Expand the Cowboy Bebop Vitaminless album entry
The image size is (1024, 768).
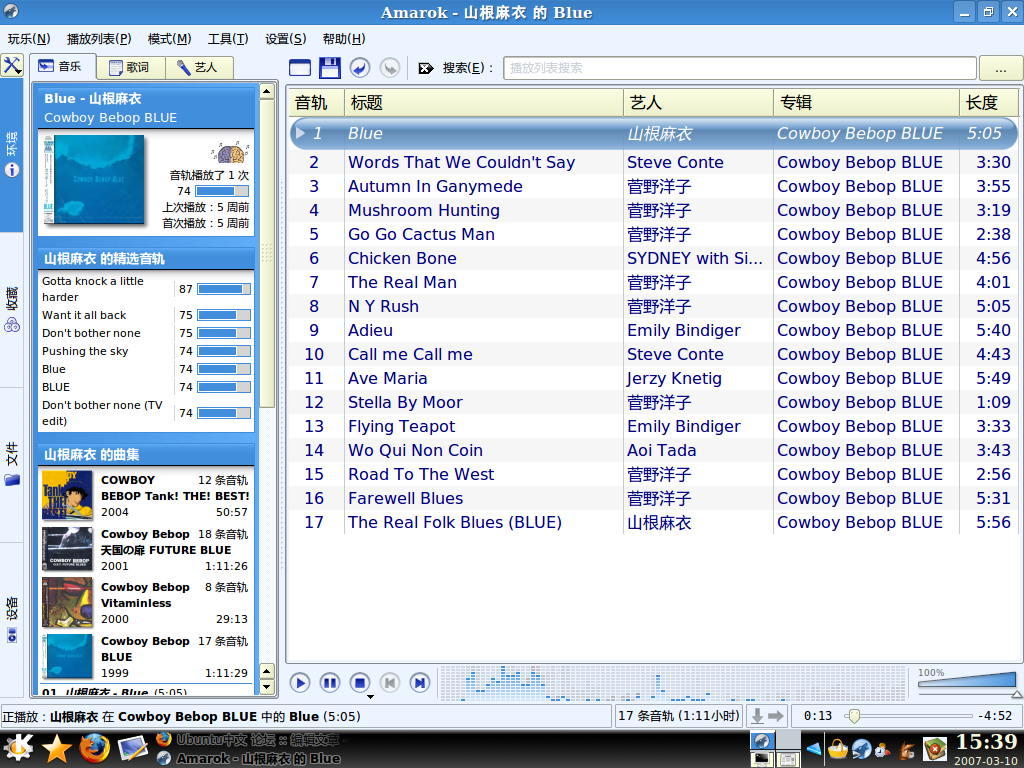point(145,603)
